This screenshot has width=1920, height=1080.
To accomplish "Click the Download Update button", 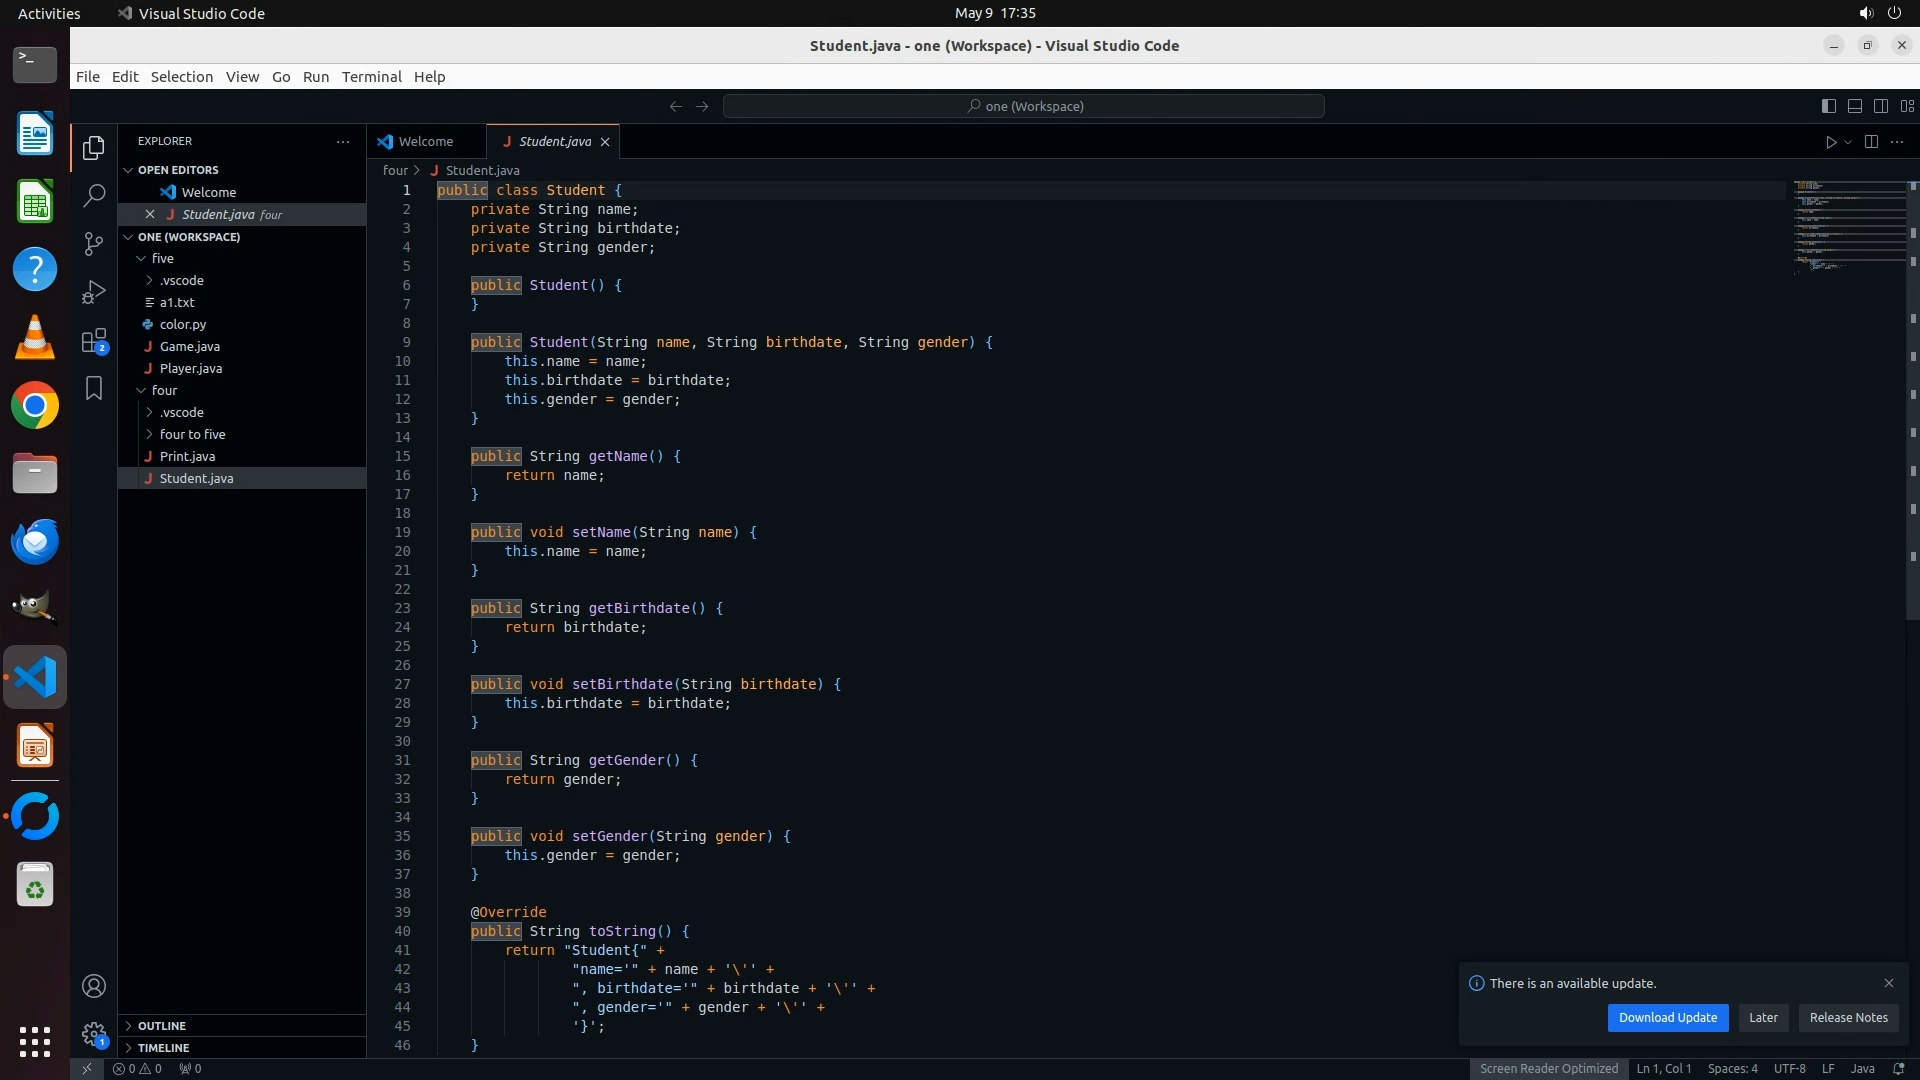I will point(1667,1018).
